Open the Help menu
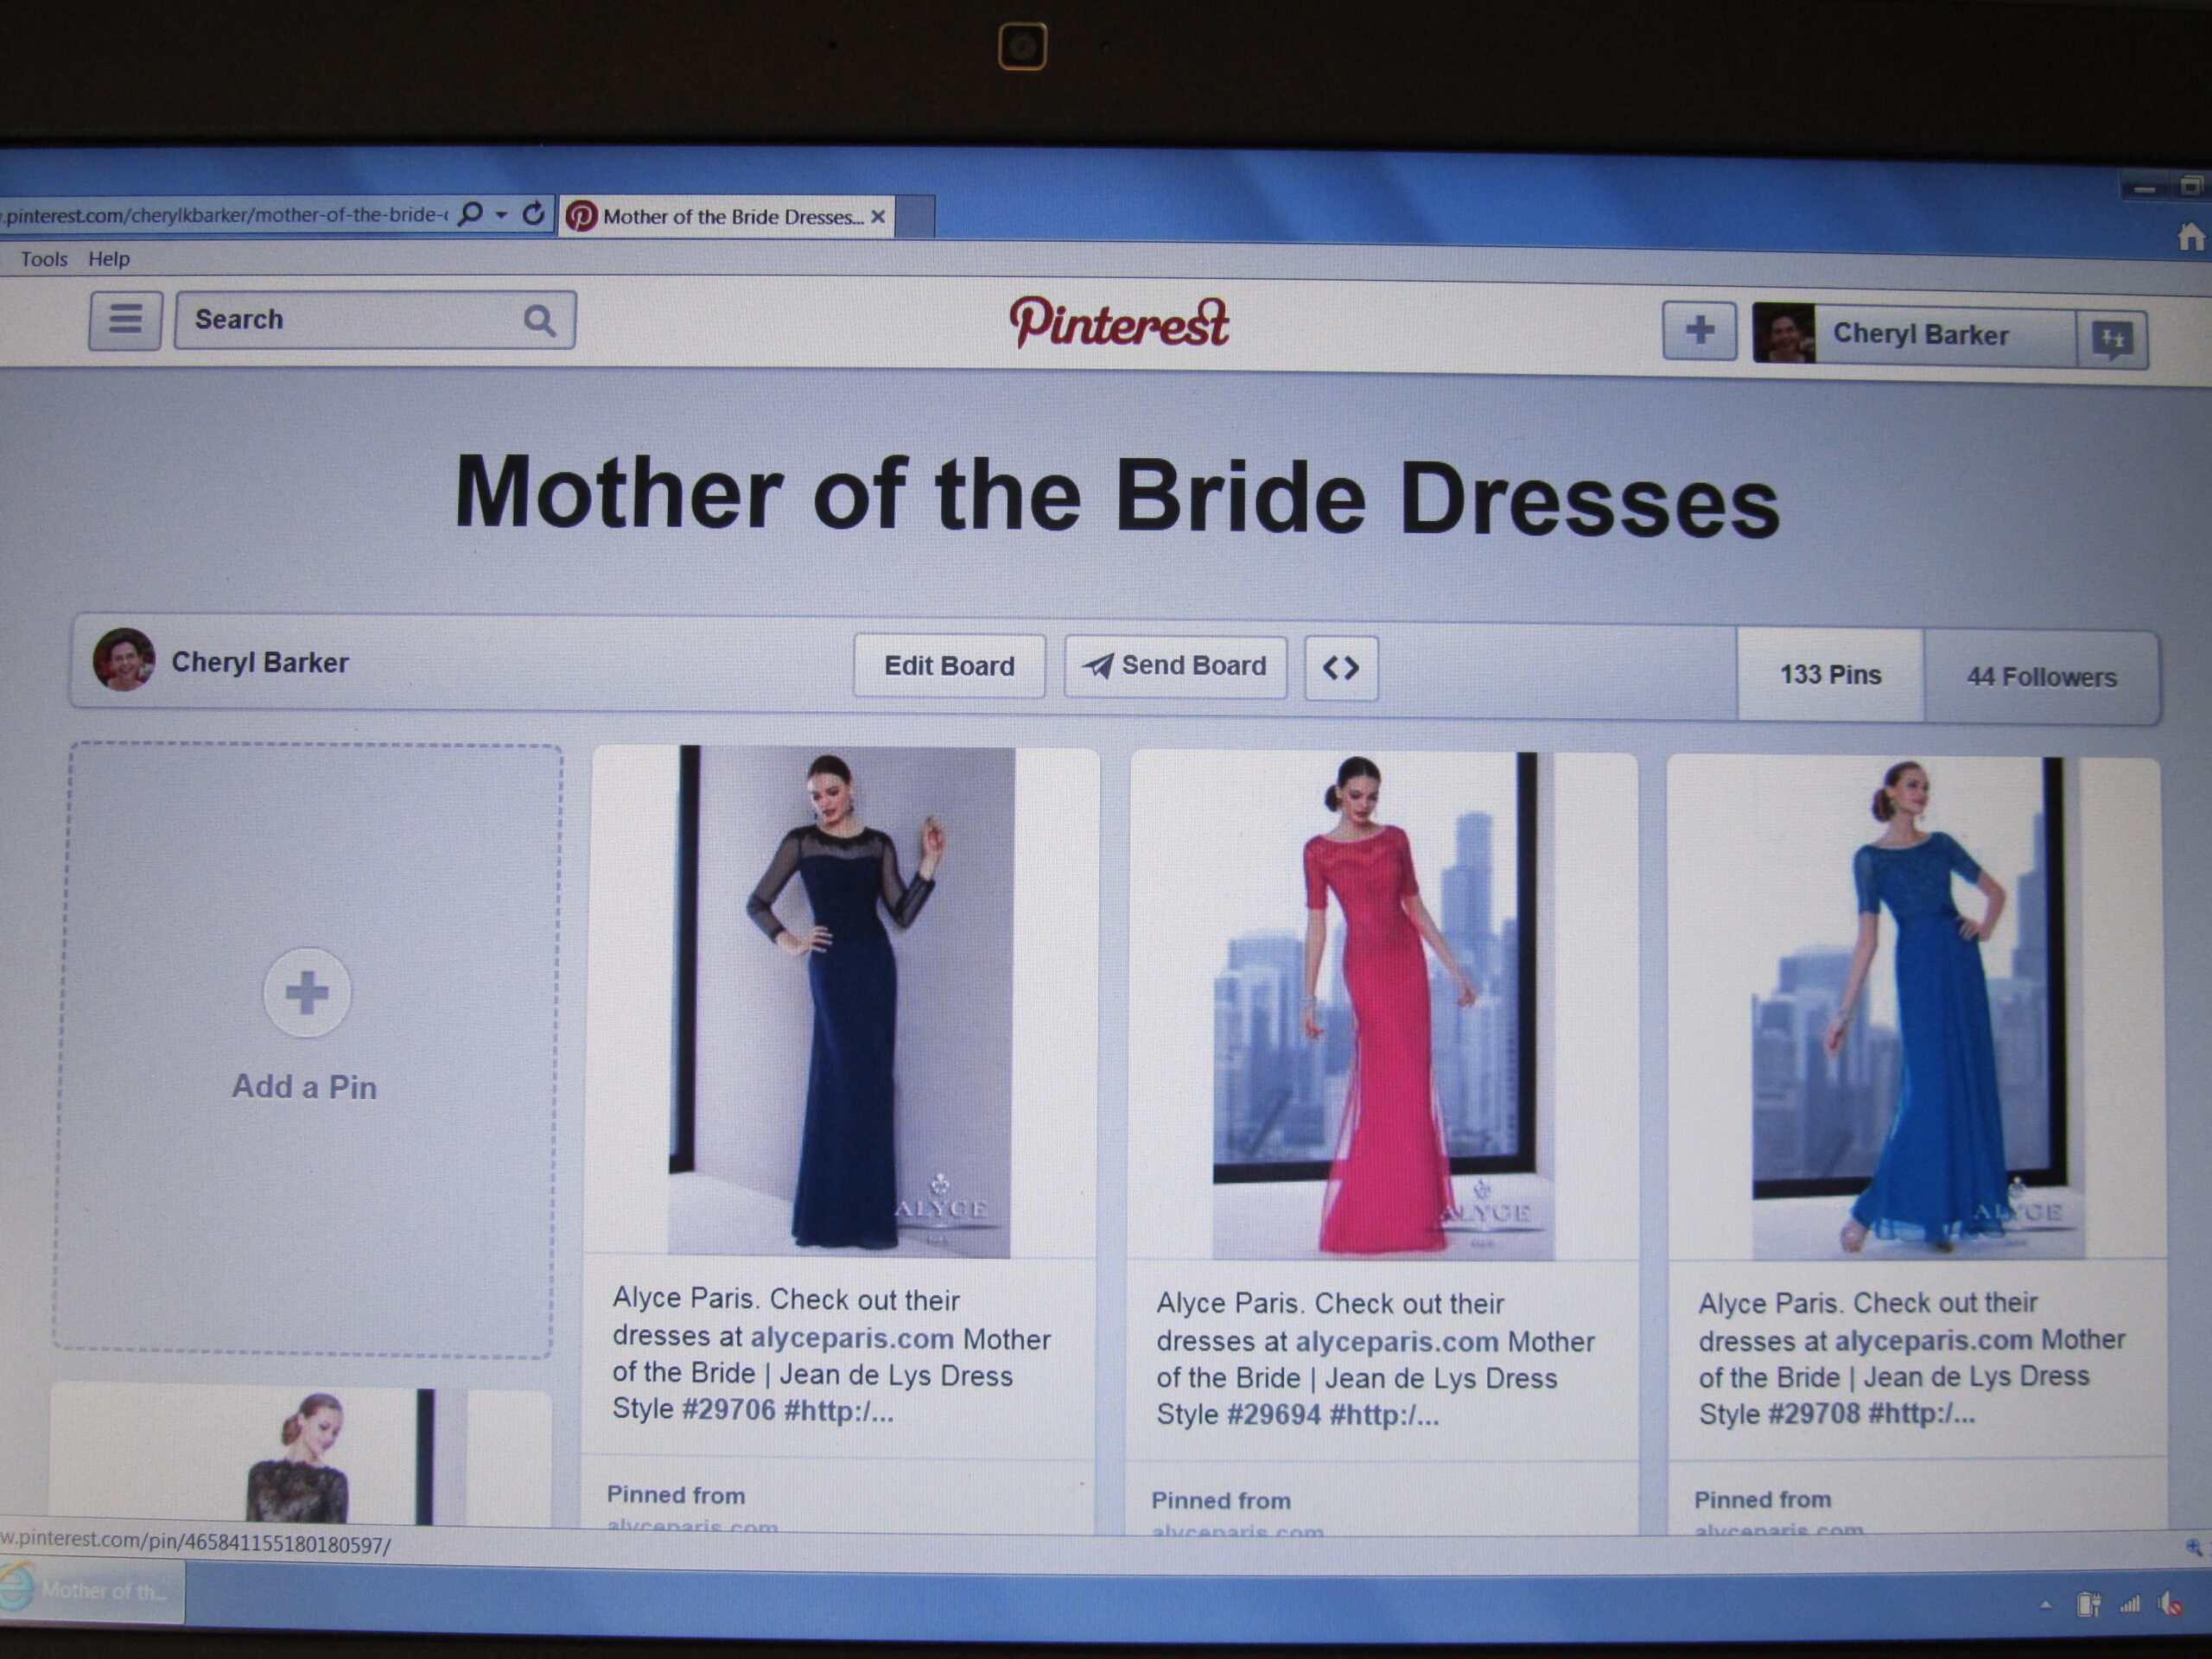This screenshot has width=2212, height=1659. pyautogui.click(x=109, y=259)
